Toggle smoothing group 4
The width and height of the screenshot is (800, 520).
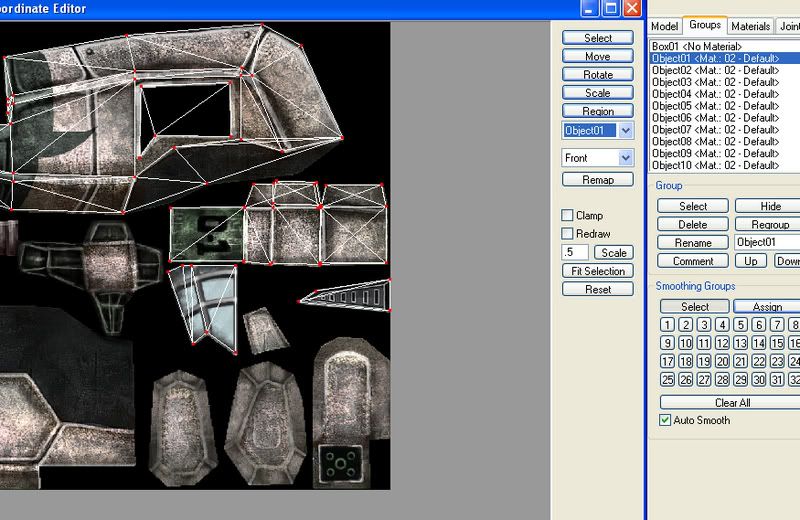(722, 325)
